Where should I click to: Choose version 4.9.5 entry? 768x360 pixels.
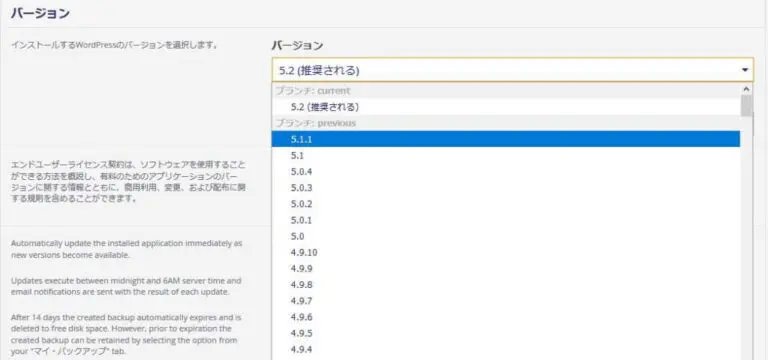(506, 333)
